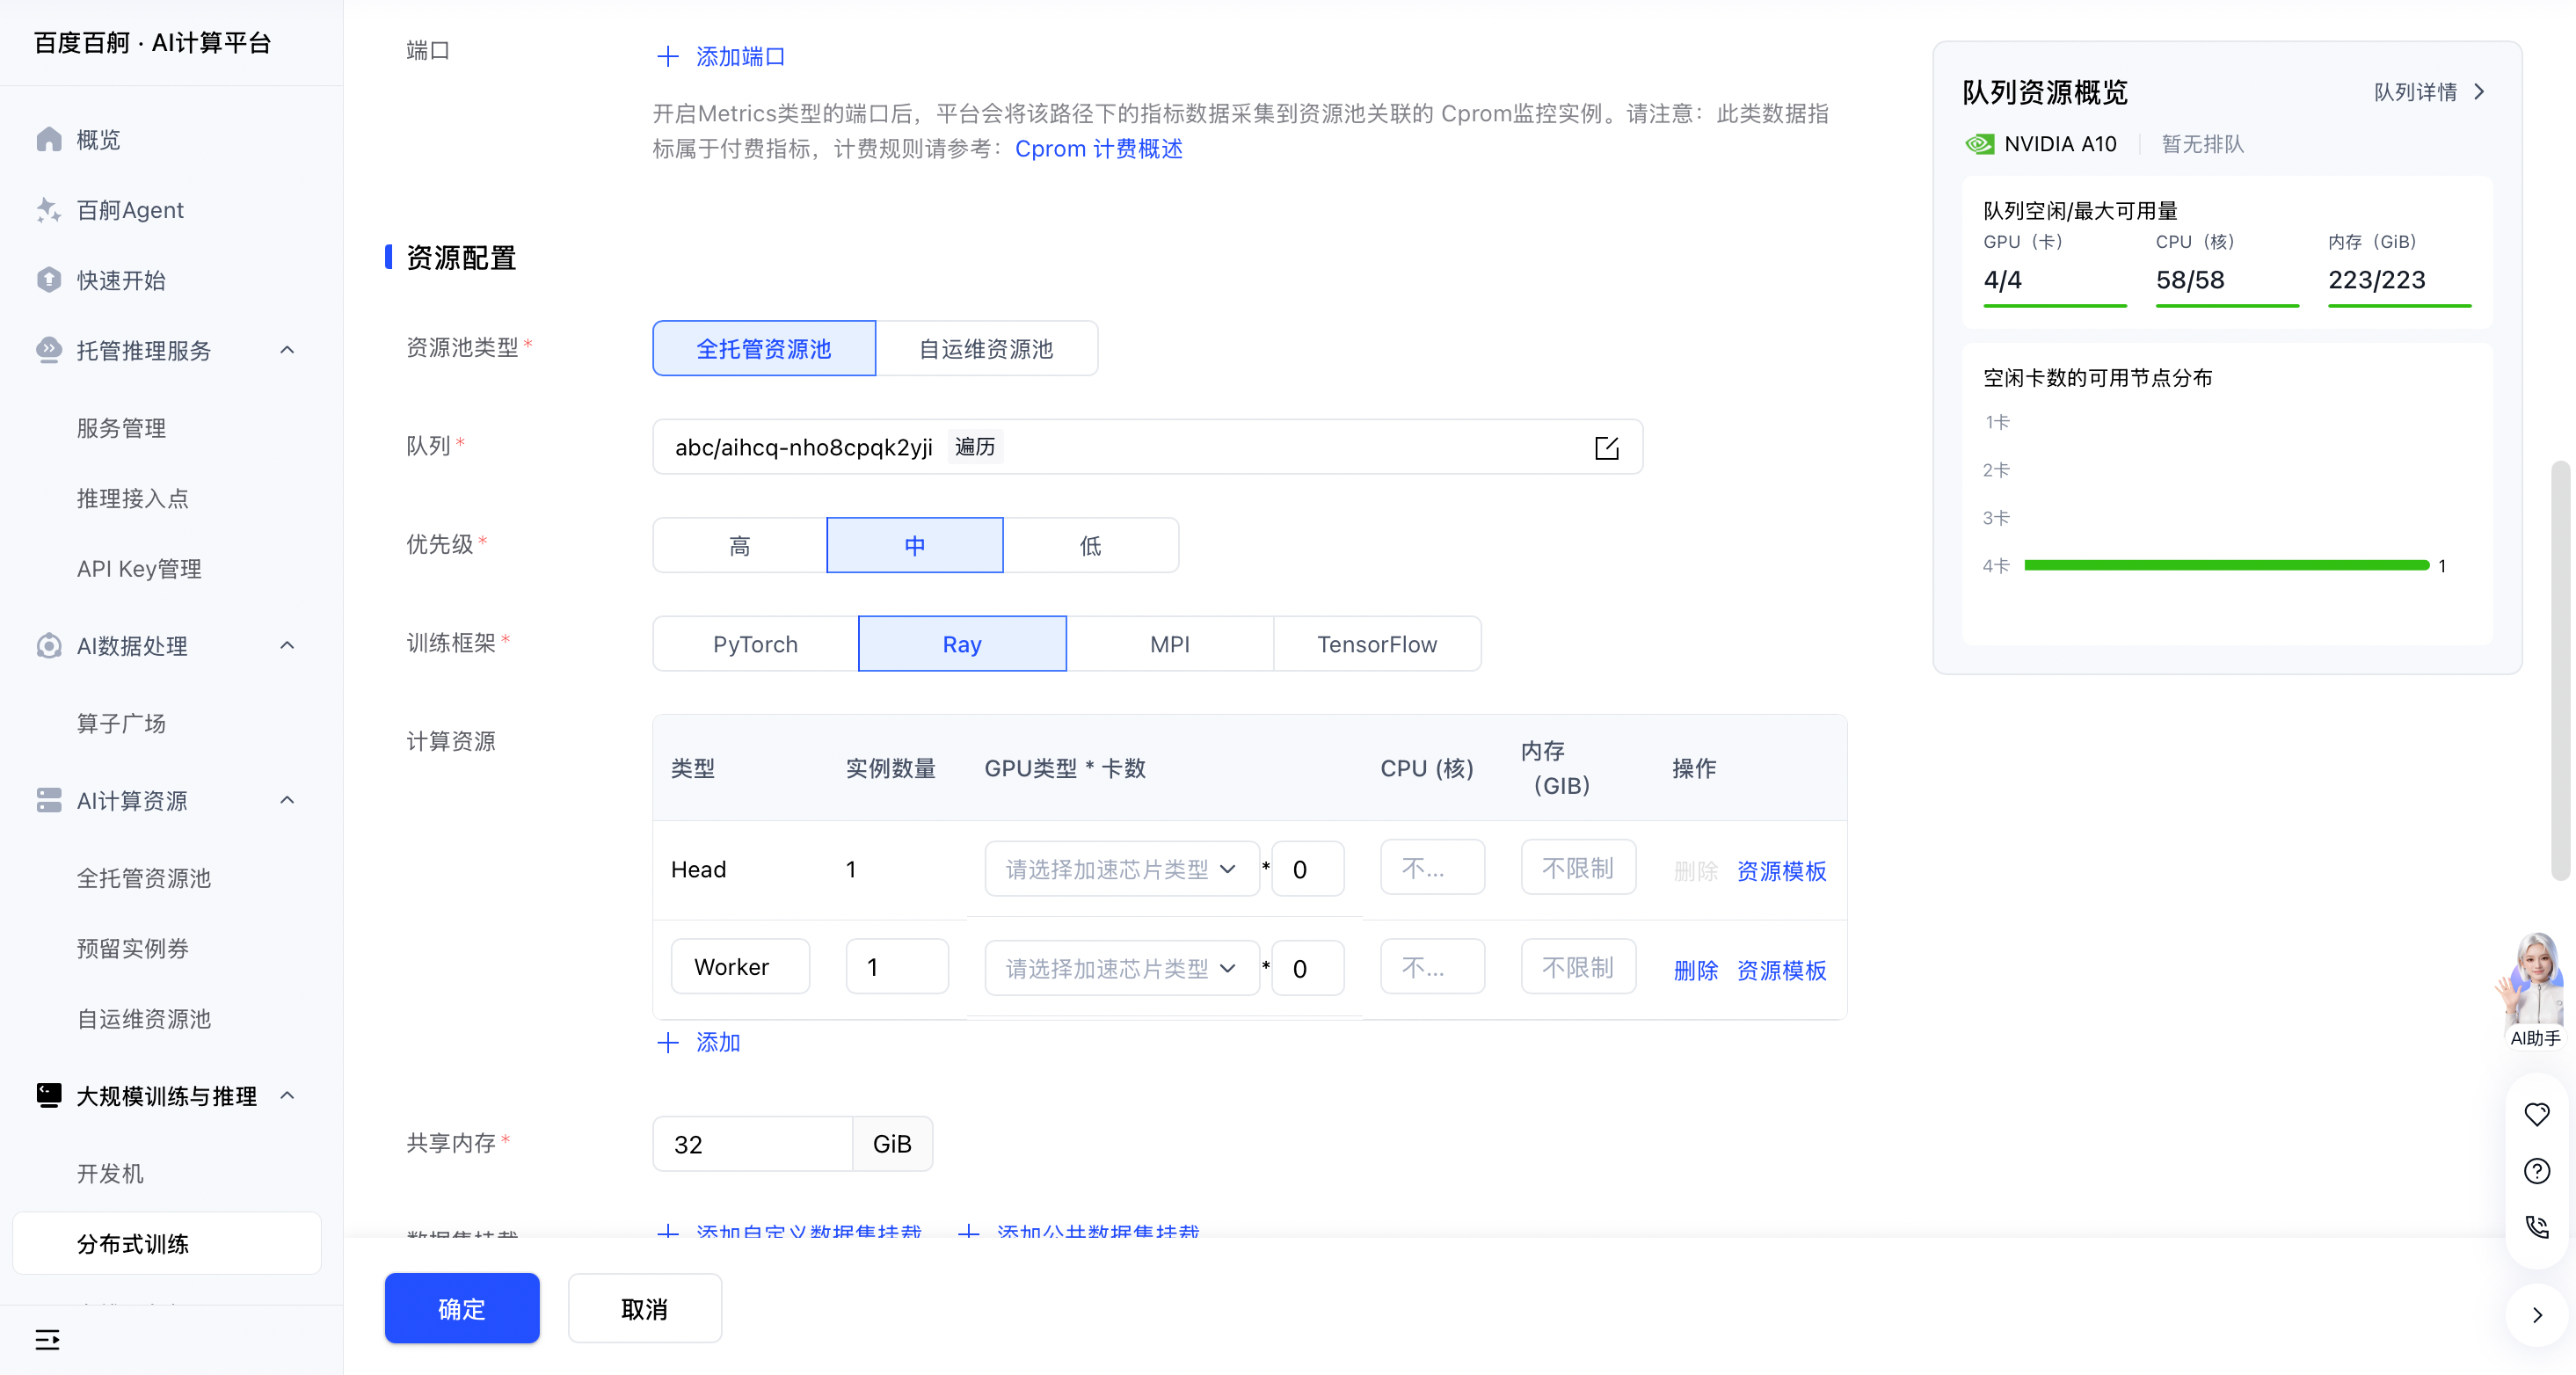
Task: Collapse the AI数据处理 menu chevron
Action: [x=287, y=645]
